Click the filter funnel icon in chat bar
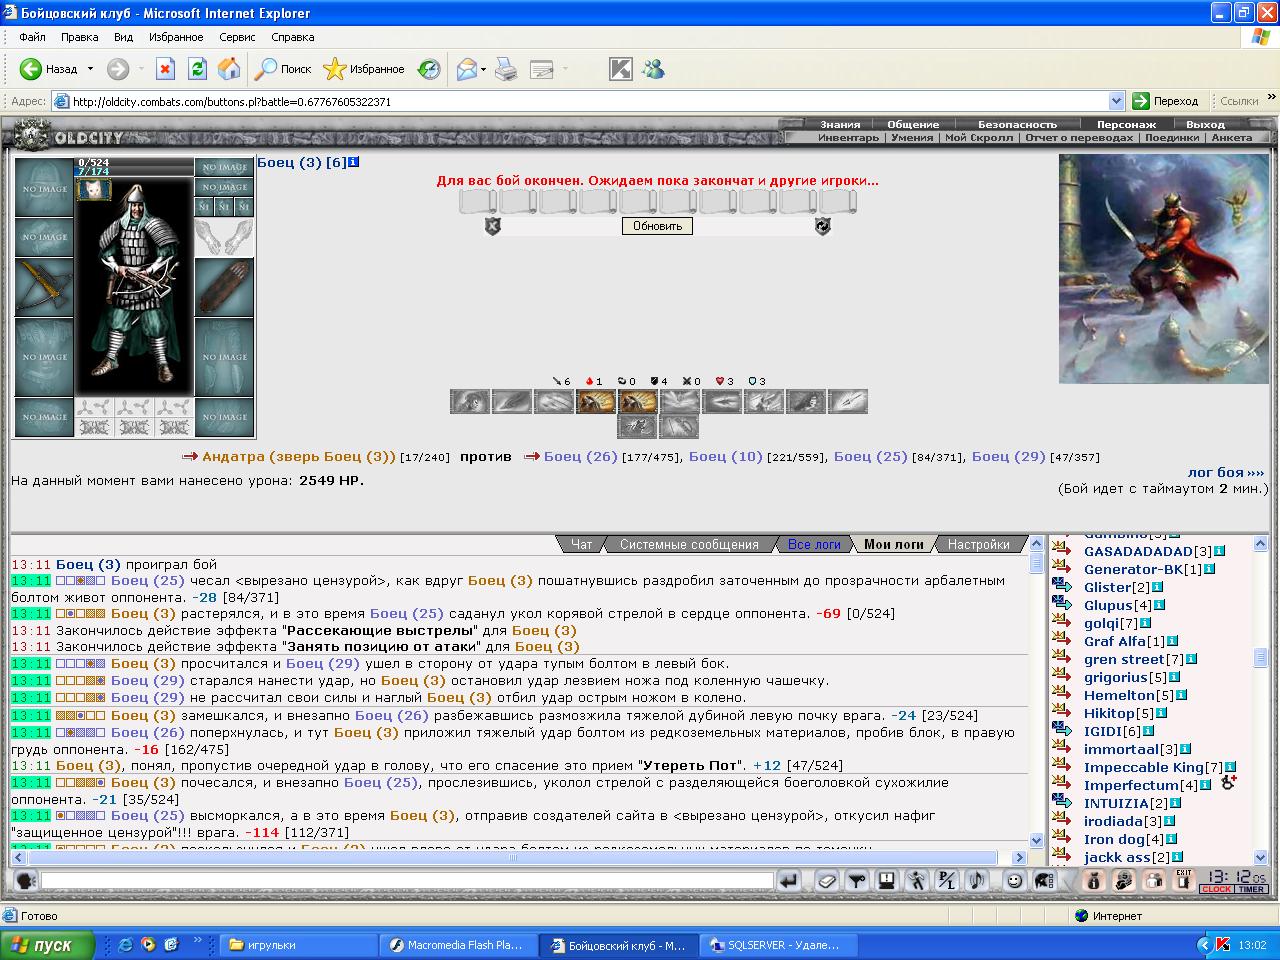Viewport: 1280px width, 960px height. pyautogui.click(x=856, y=881)
